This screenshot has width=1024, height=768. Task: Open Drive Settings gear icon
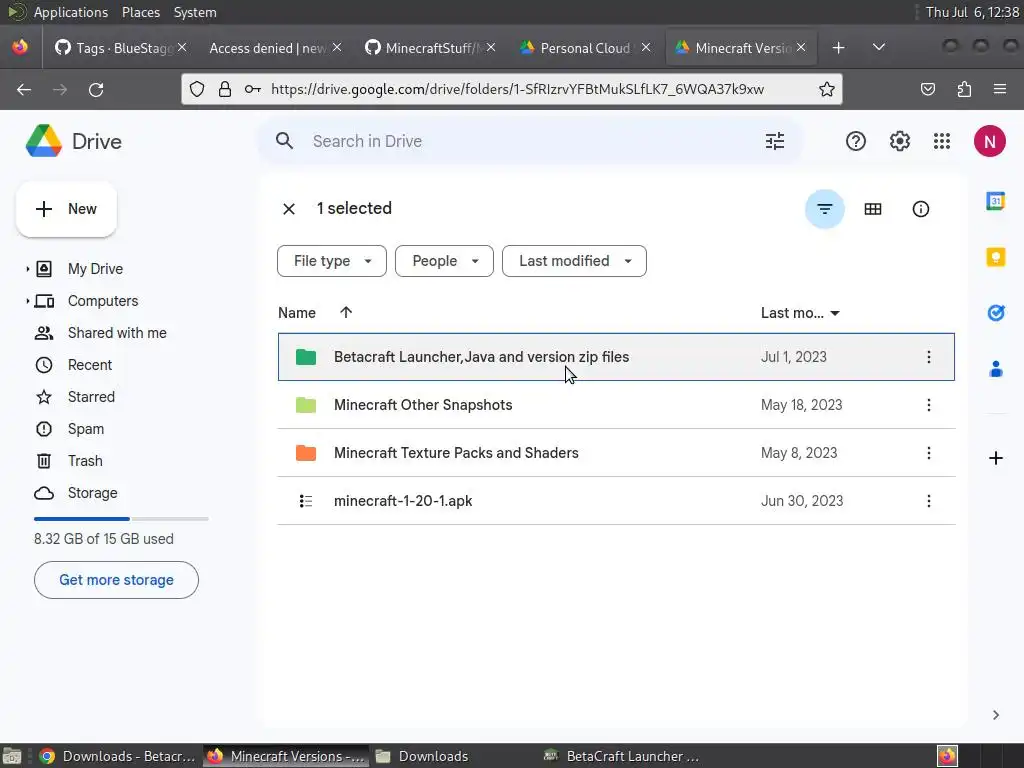(x=899, y=141)
